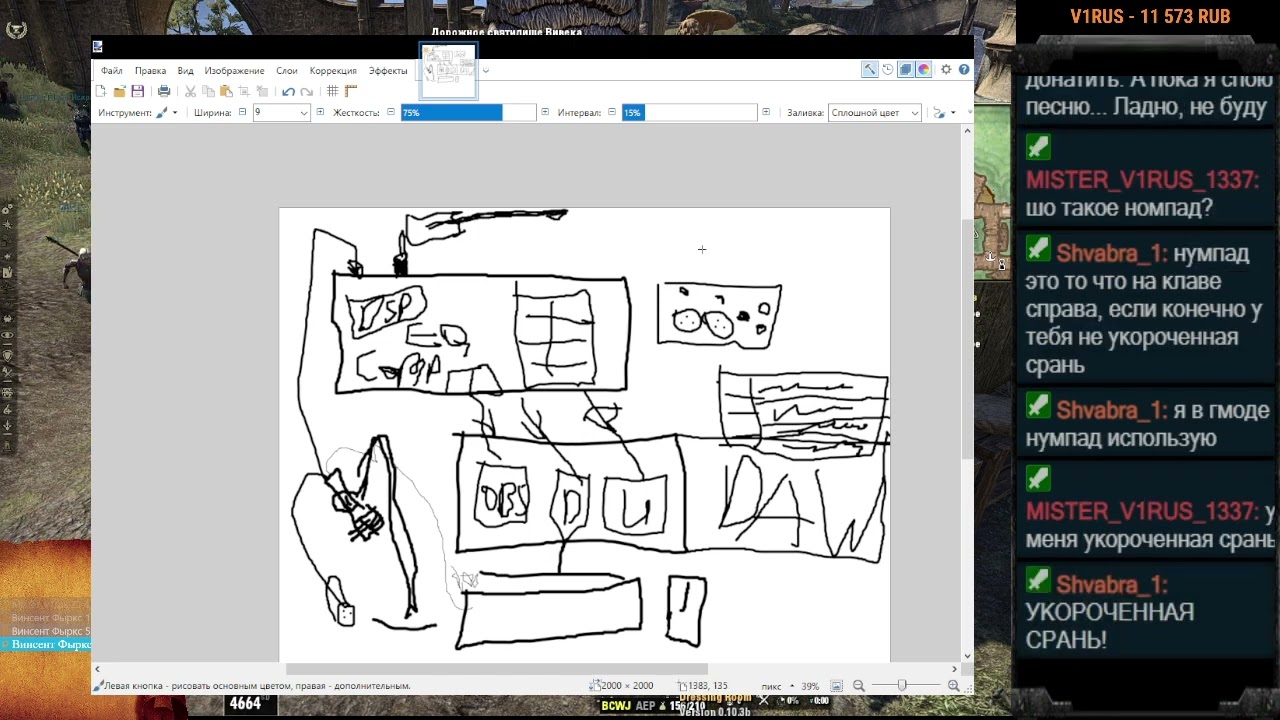The height and width of the screenshot is (720, 1280).
Task: Redo the last undone action
Action: (x=306, y=91)
